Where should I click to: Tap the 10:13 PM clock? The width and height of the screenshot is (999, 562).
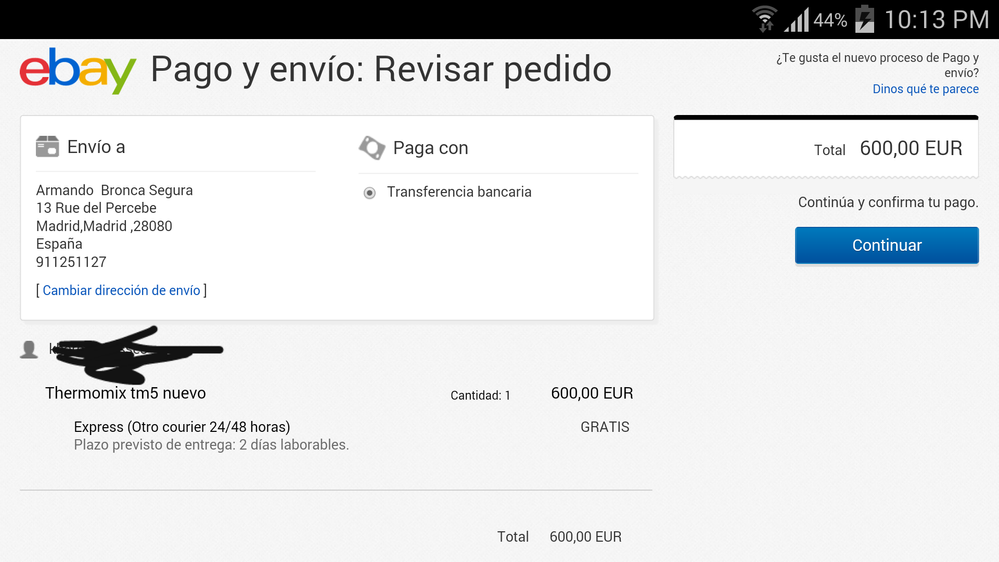click(937, 20)
